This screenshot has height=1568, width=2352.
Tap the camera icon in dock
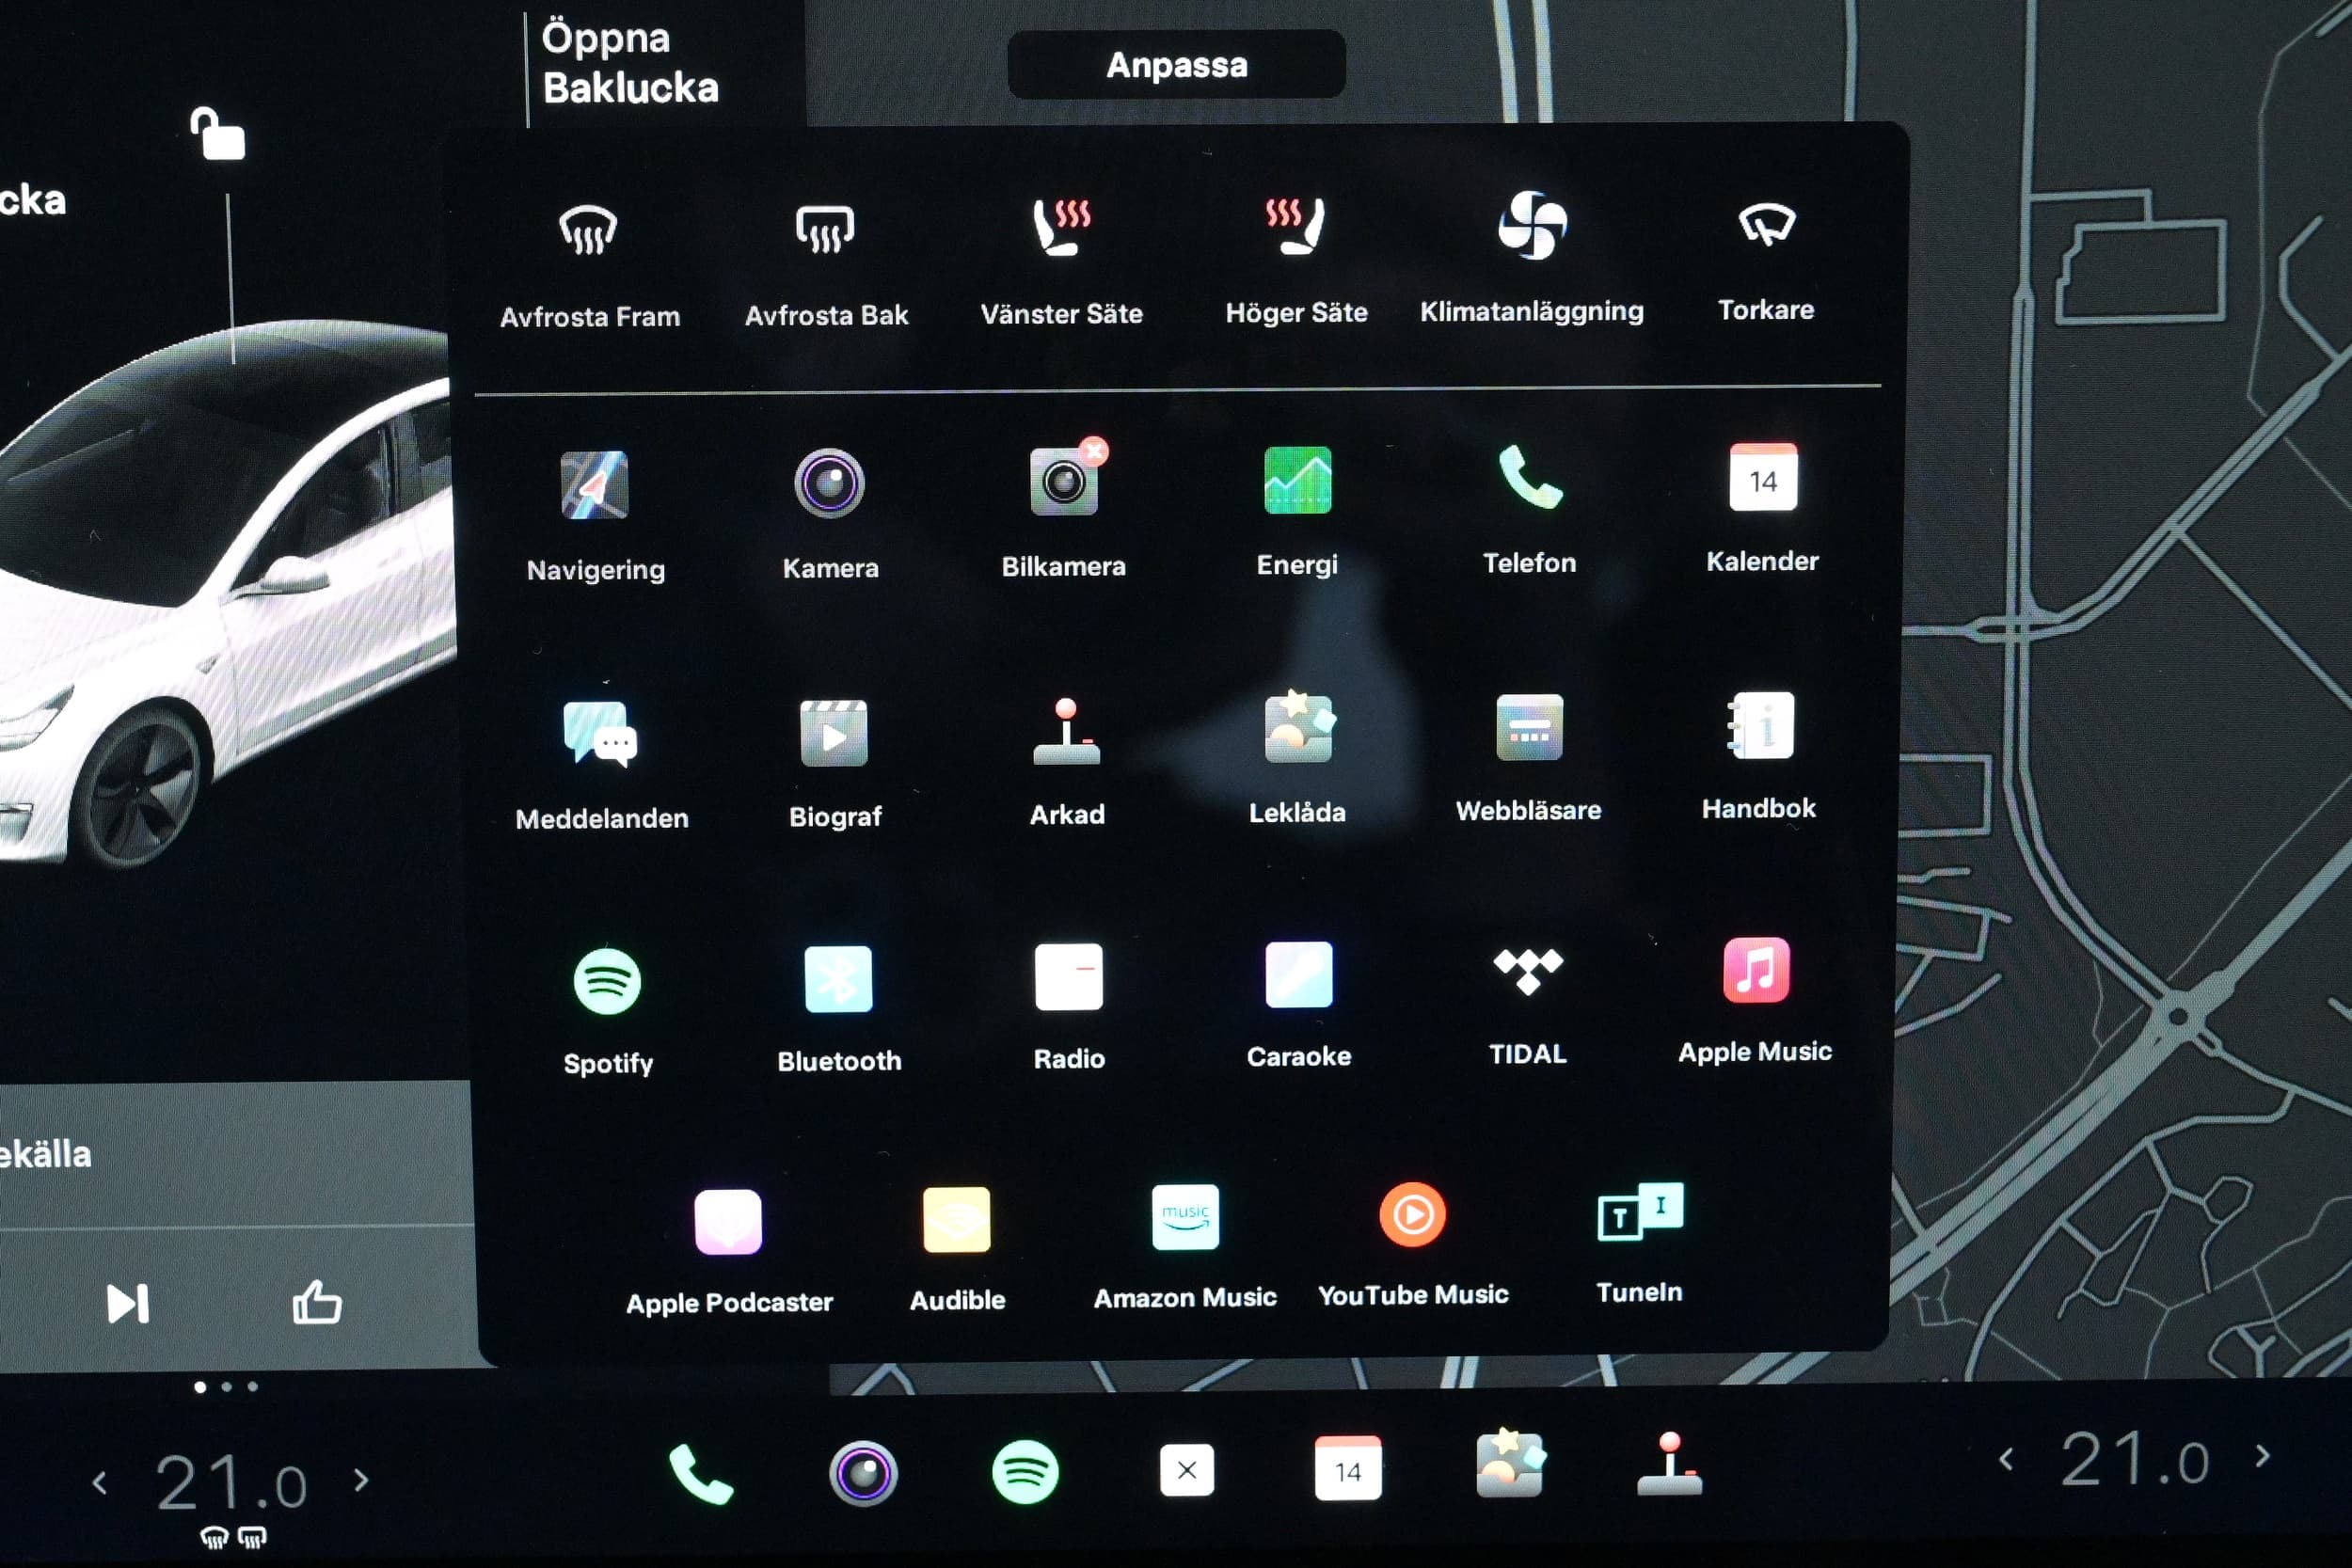[863, 1474]
